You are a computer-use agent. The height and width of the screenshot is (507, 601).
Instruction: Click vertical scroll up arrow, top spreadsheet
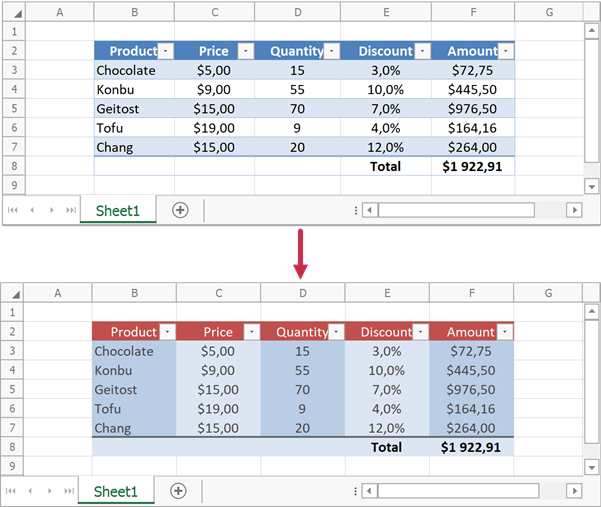[592, 31]
